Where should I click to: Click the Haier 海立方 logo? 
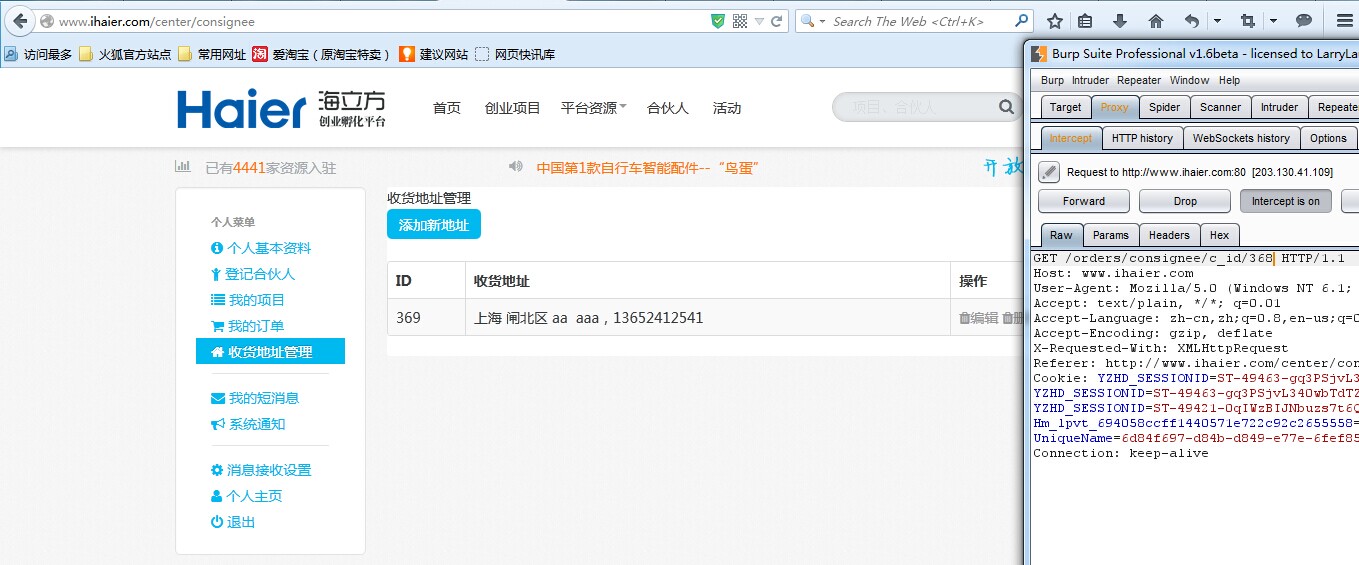[x=282, y=109]
